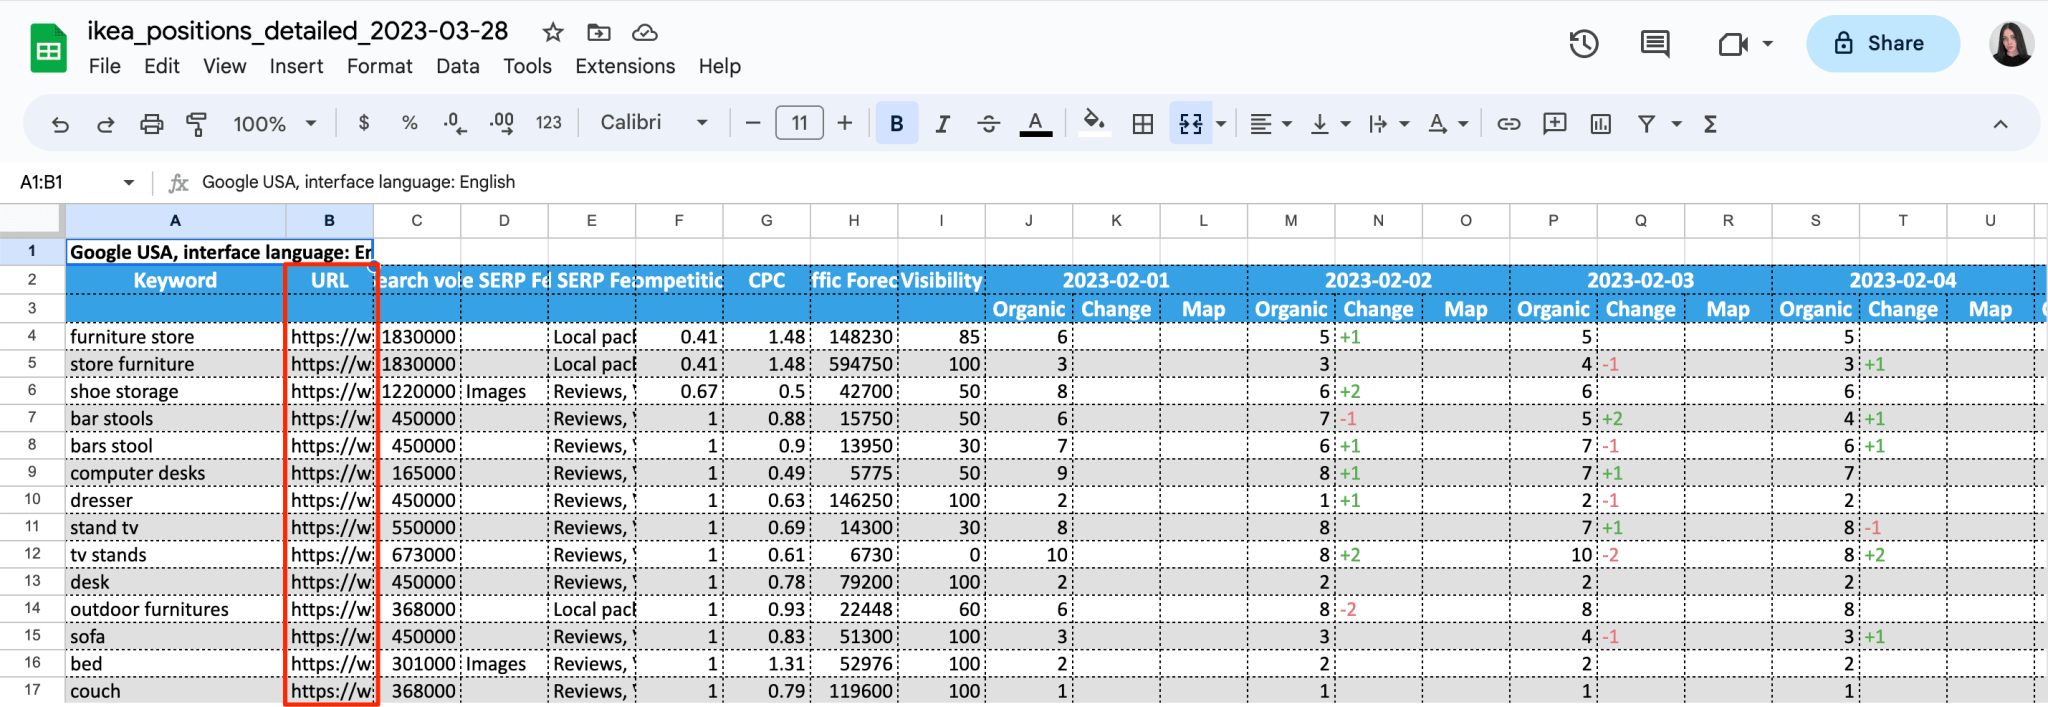Viewport: 2048px width, 707px height.
Task: Move the file to a folder
Action: (x=599, y=32)
